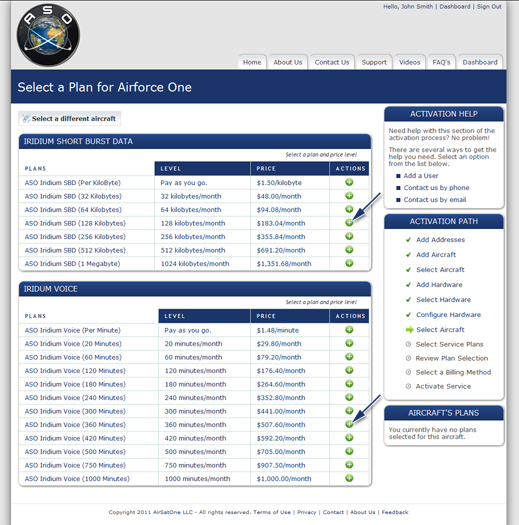Click ASO Iridium Voice (360 Minutes) plan name
Image resolution: width=519 pixels, height=525 pixels.
coord(75,425)
